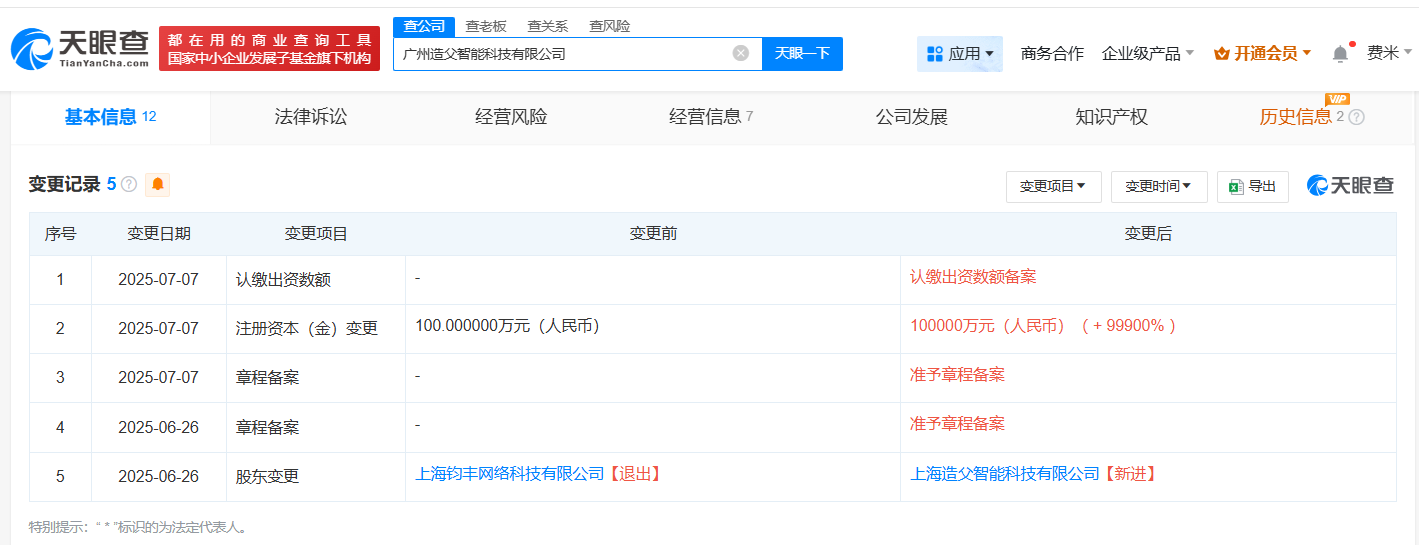Open the 开通会员 dropdown
This screenshot has height=545, width=1419.
[1262, 53]
